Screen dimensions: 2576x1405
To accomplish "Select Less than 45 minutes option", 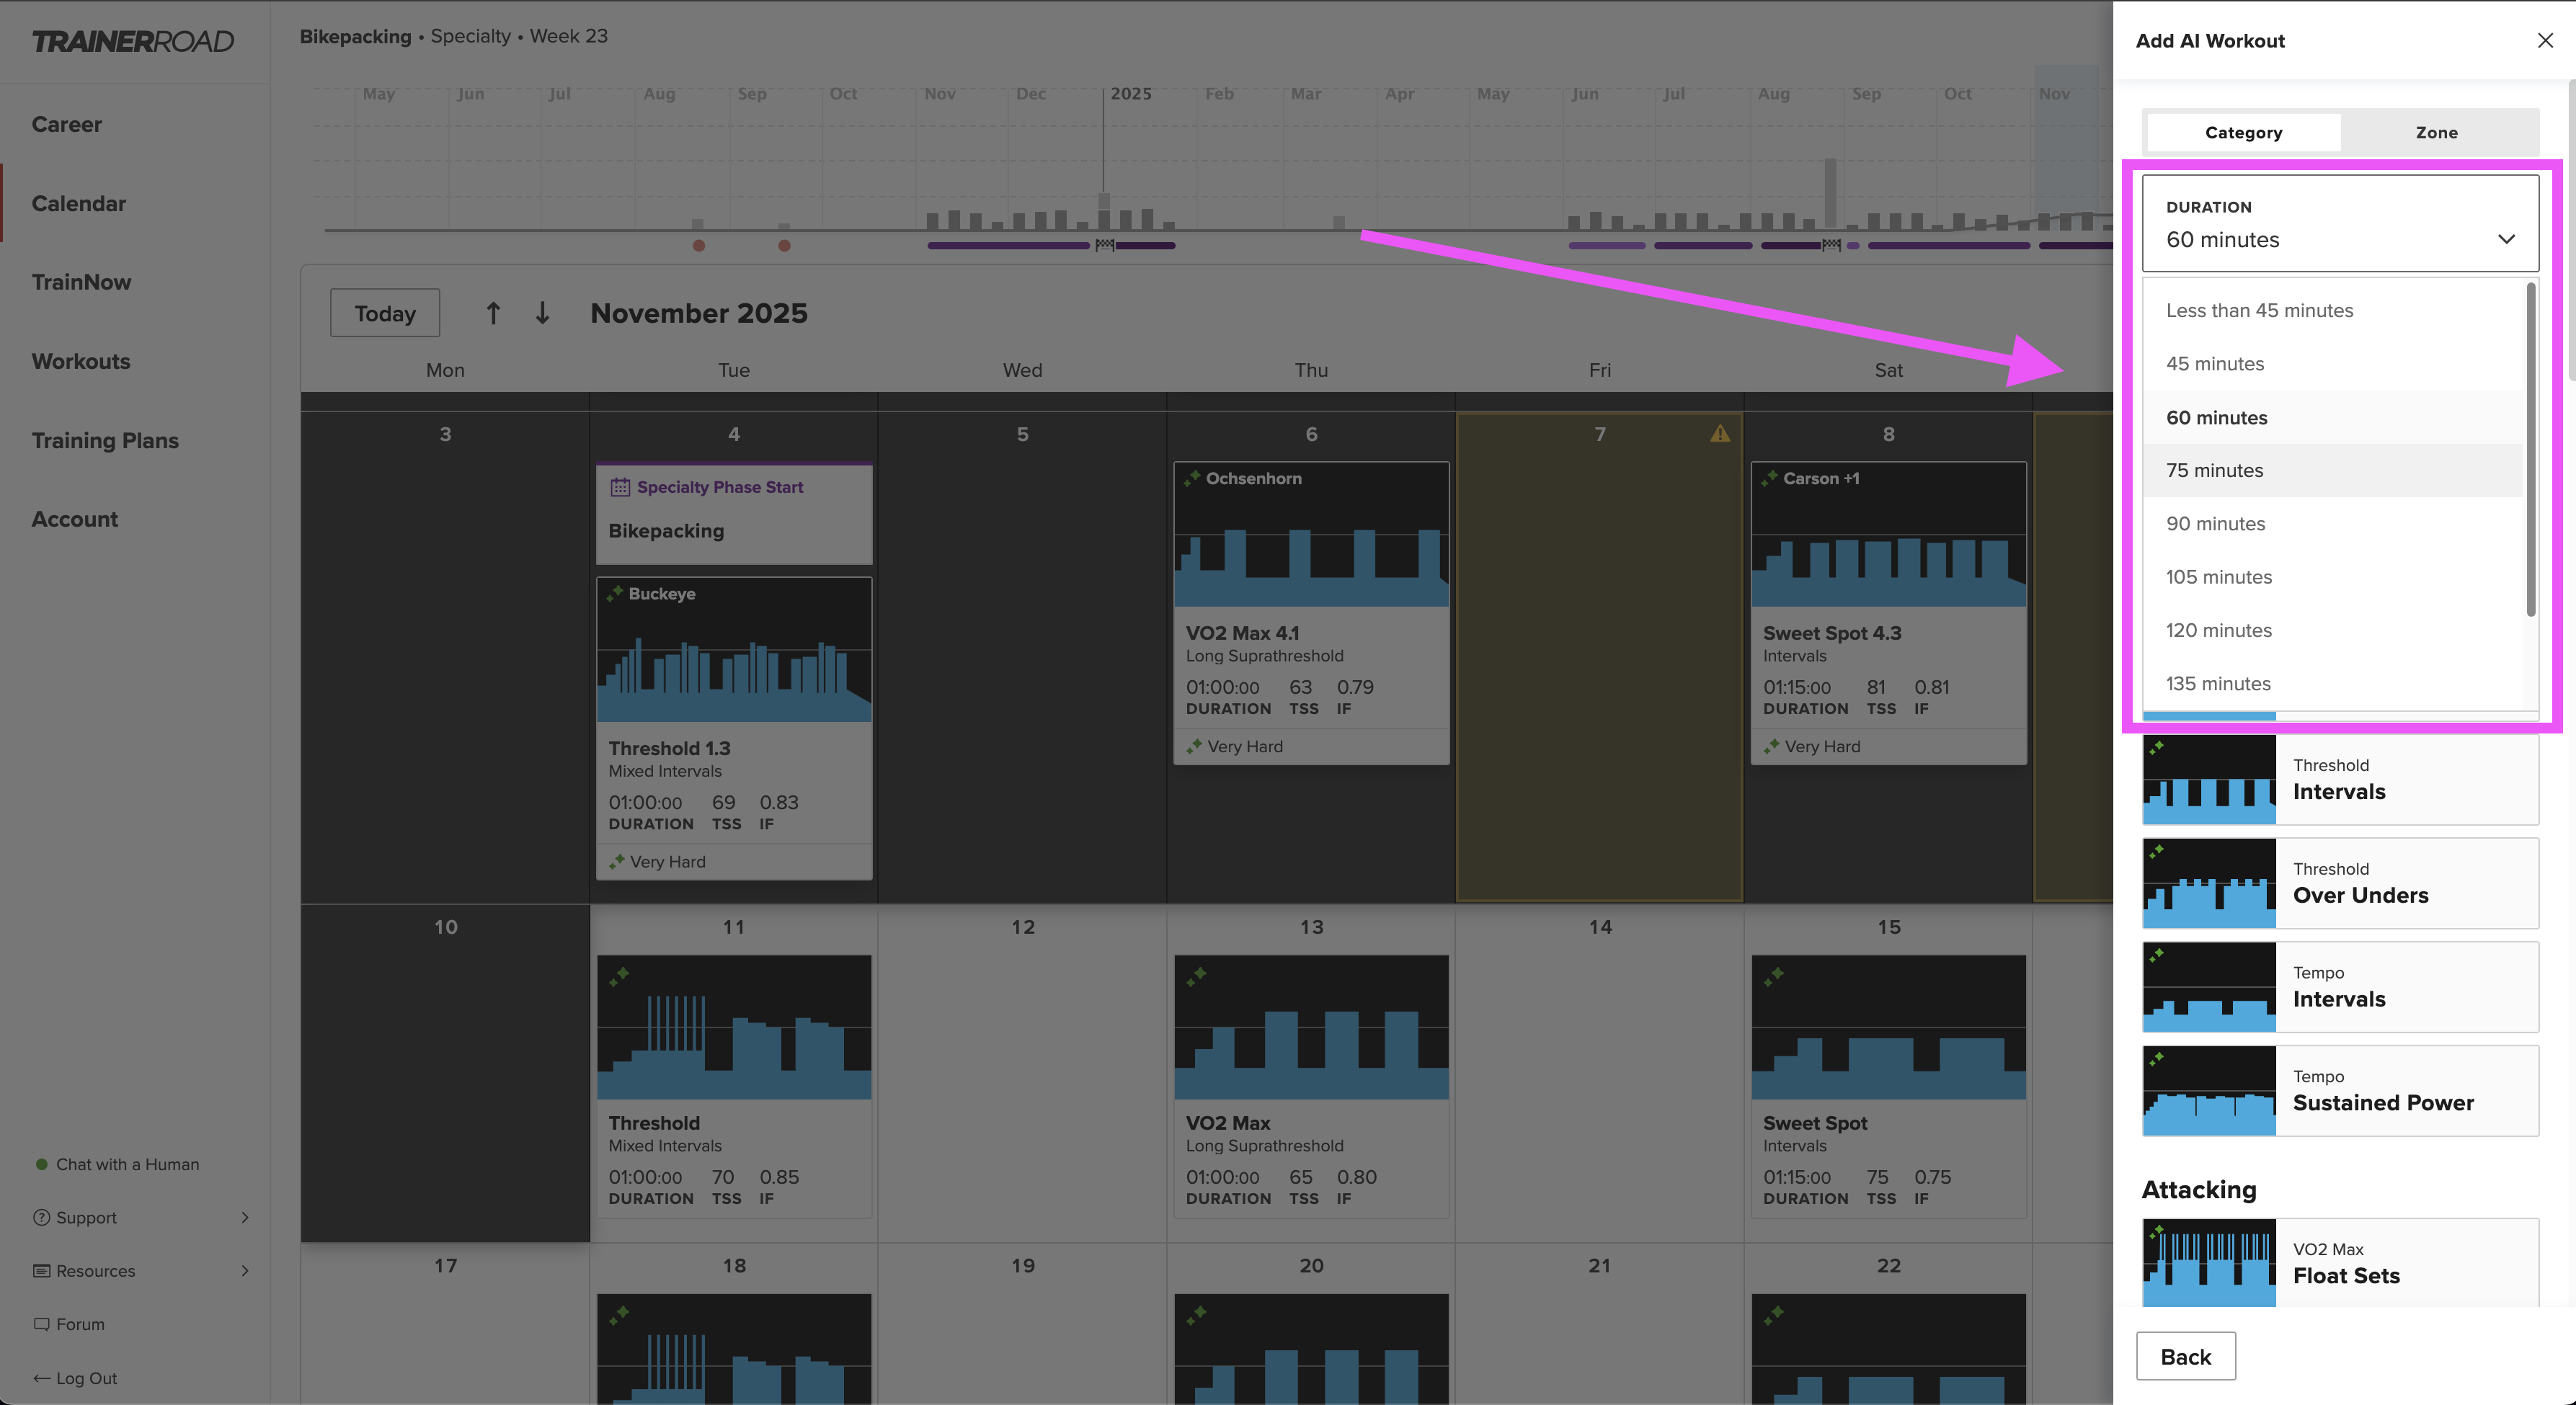I will tap(2332, 310).
